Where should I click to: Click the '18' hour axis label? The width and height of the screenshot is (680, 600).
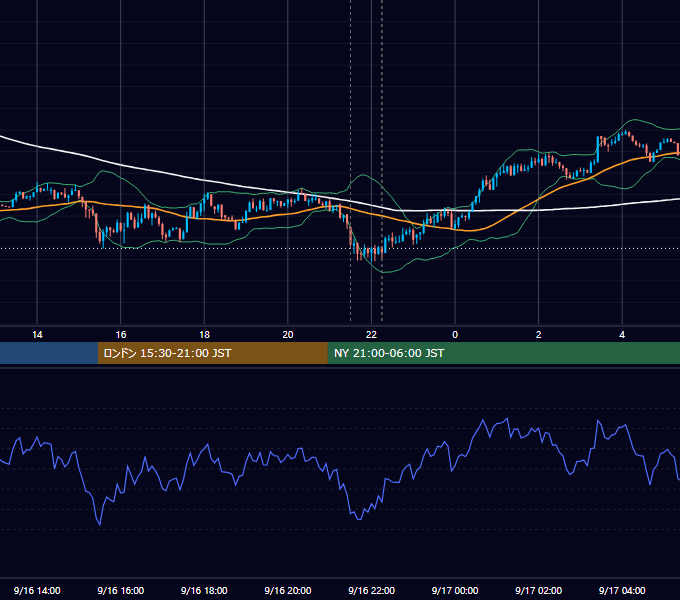[204, 335]
